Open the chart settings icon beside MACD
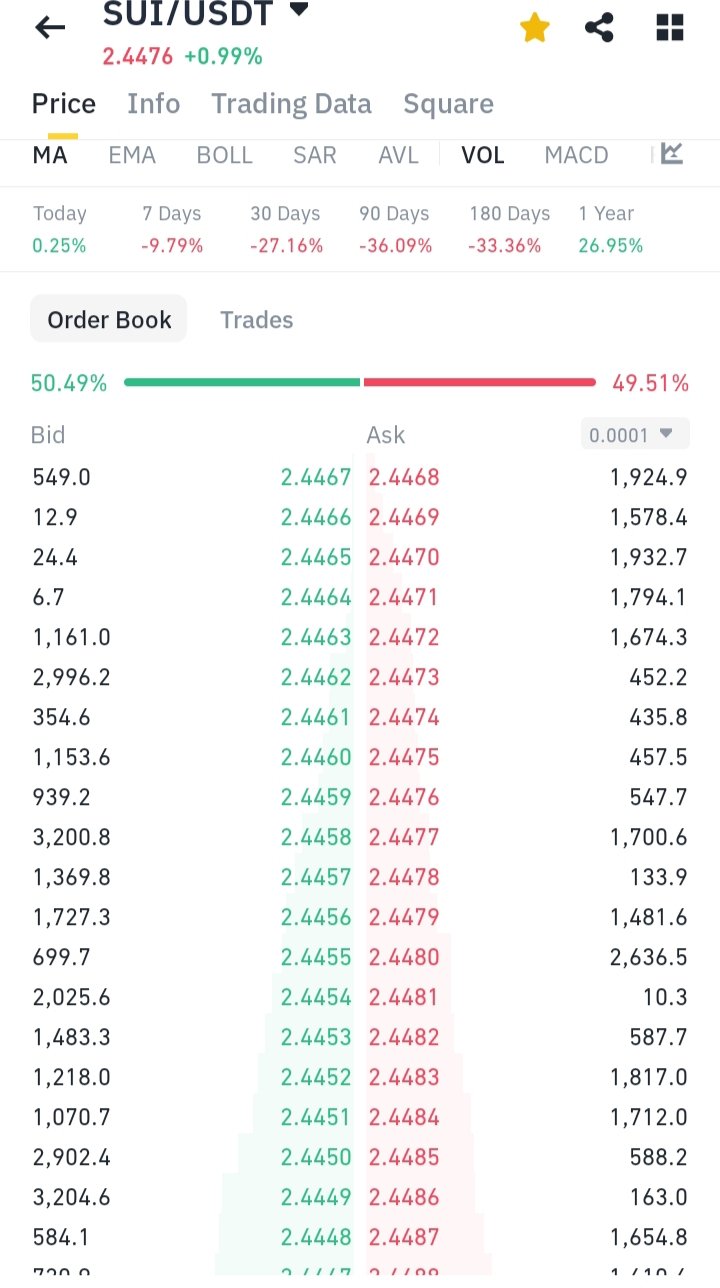Screen dimensions: 720x1288 672,154
